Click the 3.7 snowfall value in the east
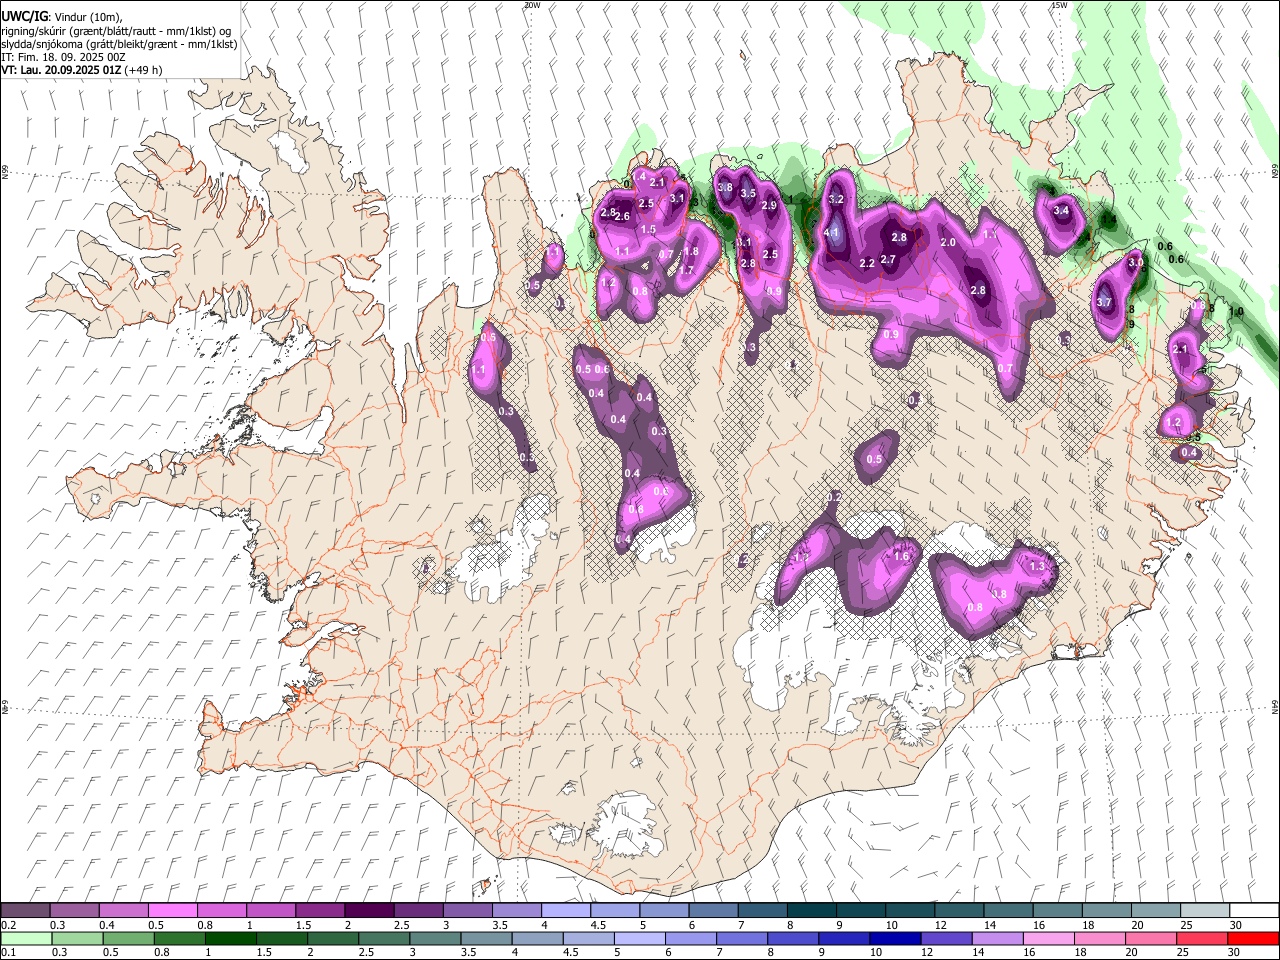The width and height of the screenshot is (1280, 960). click(x=1104, y=302)
